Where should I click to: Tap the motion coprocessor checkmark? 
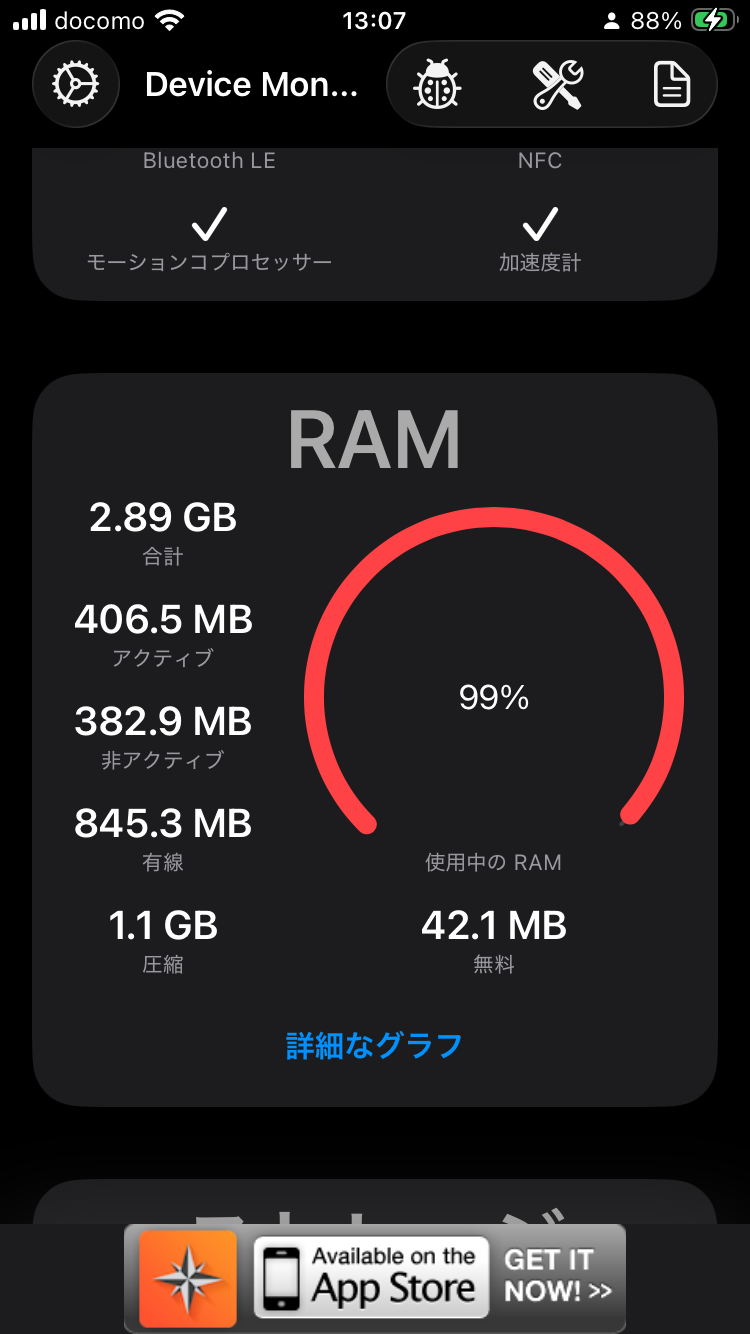[209, 225]
